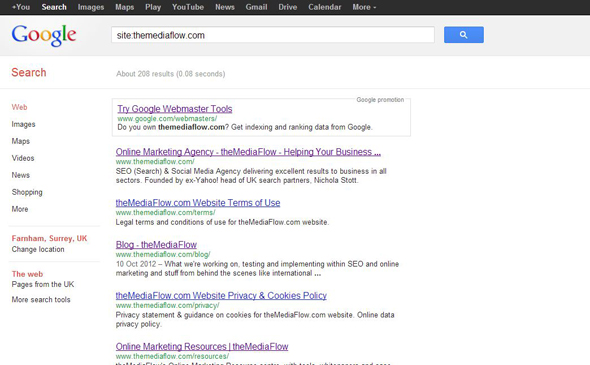Open Maps in the top black bar
Screen dimensions: 590x365
tap(125, 7)
